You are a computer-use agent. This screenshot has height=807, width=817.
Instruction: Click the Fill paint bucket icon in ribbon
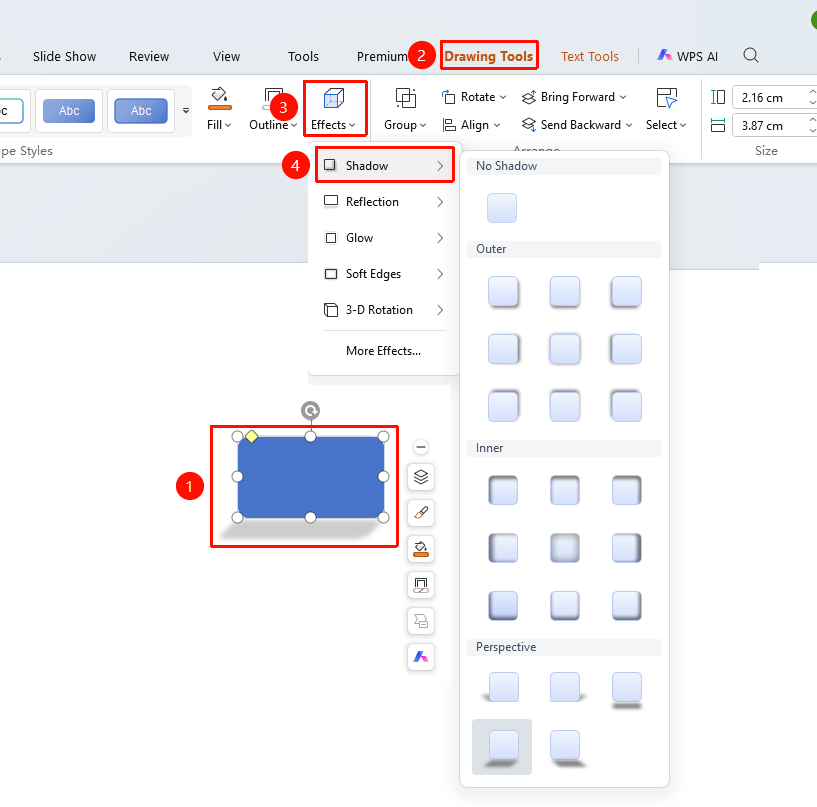point(219,98)
